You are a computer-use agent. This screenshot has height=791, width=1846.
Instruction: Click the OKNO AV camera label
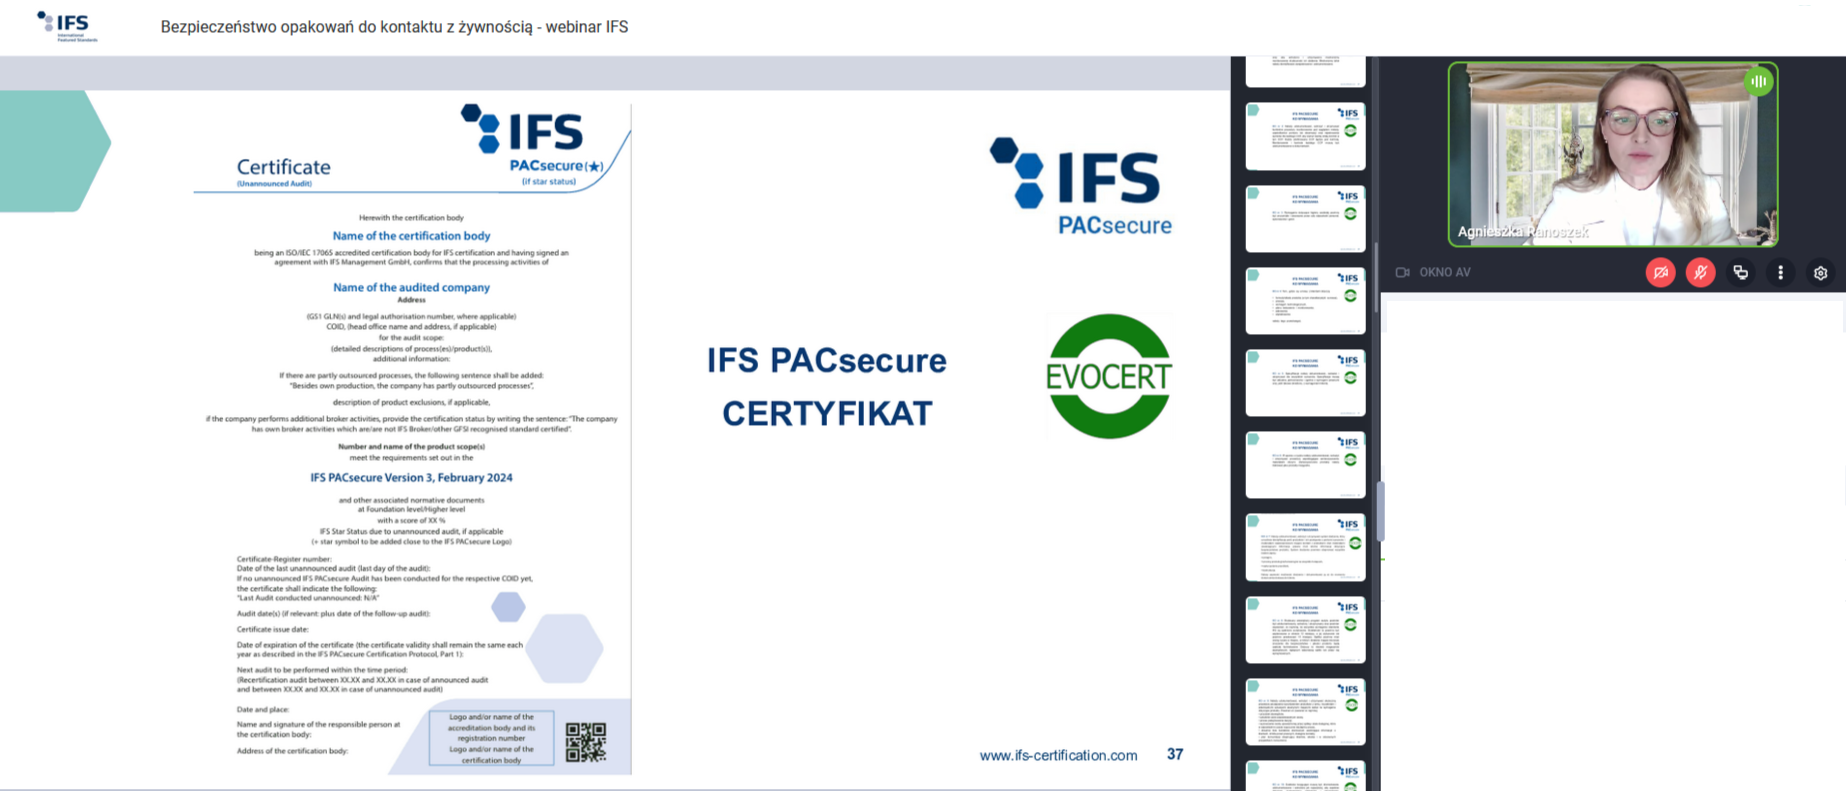(x=1433, y=272)
